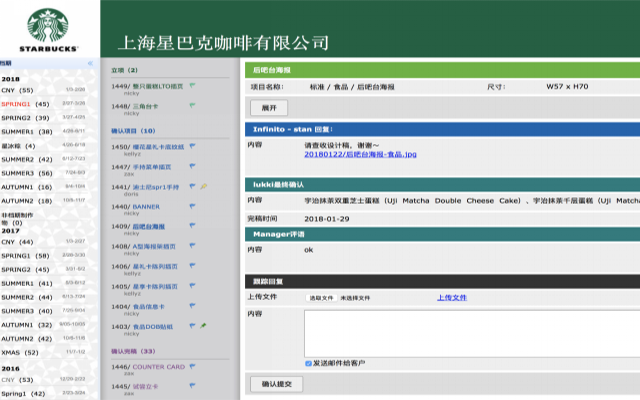Collapse the left sidebar with double-chevron

90,63
